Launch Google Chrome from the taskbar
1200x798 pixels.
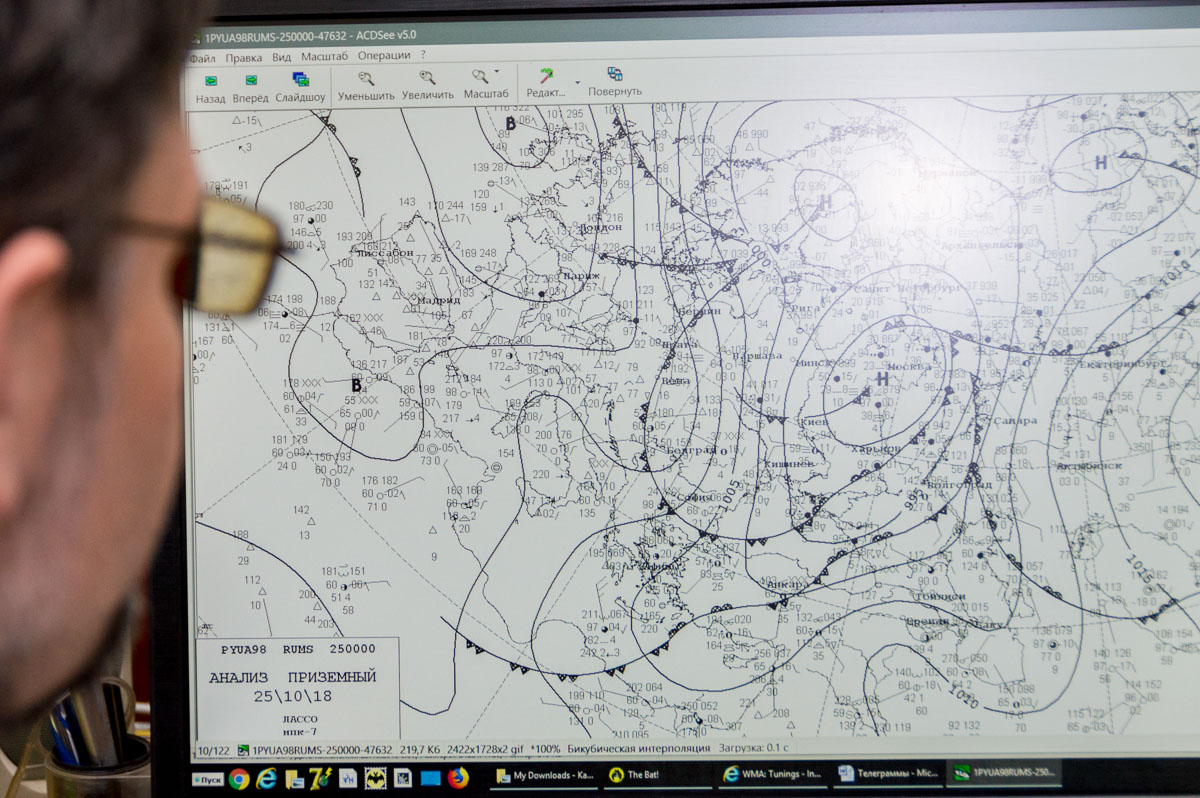(239, 778)
